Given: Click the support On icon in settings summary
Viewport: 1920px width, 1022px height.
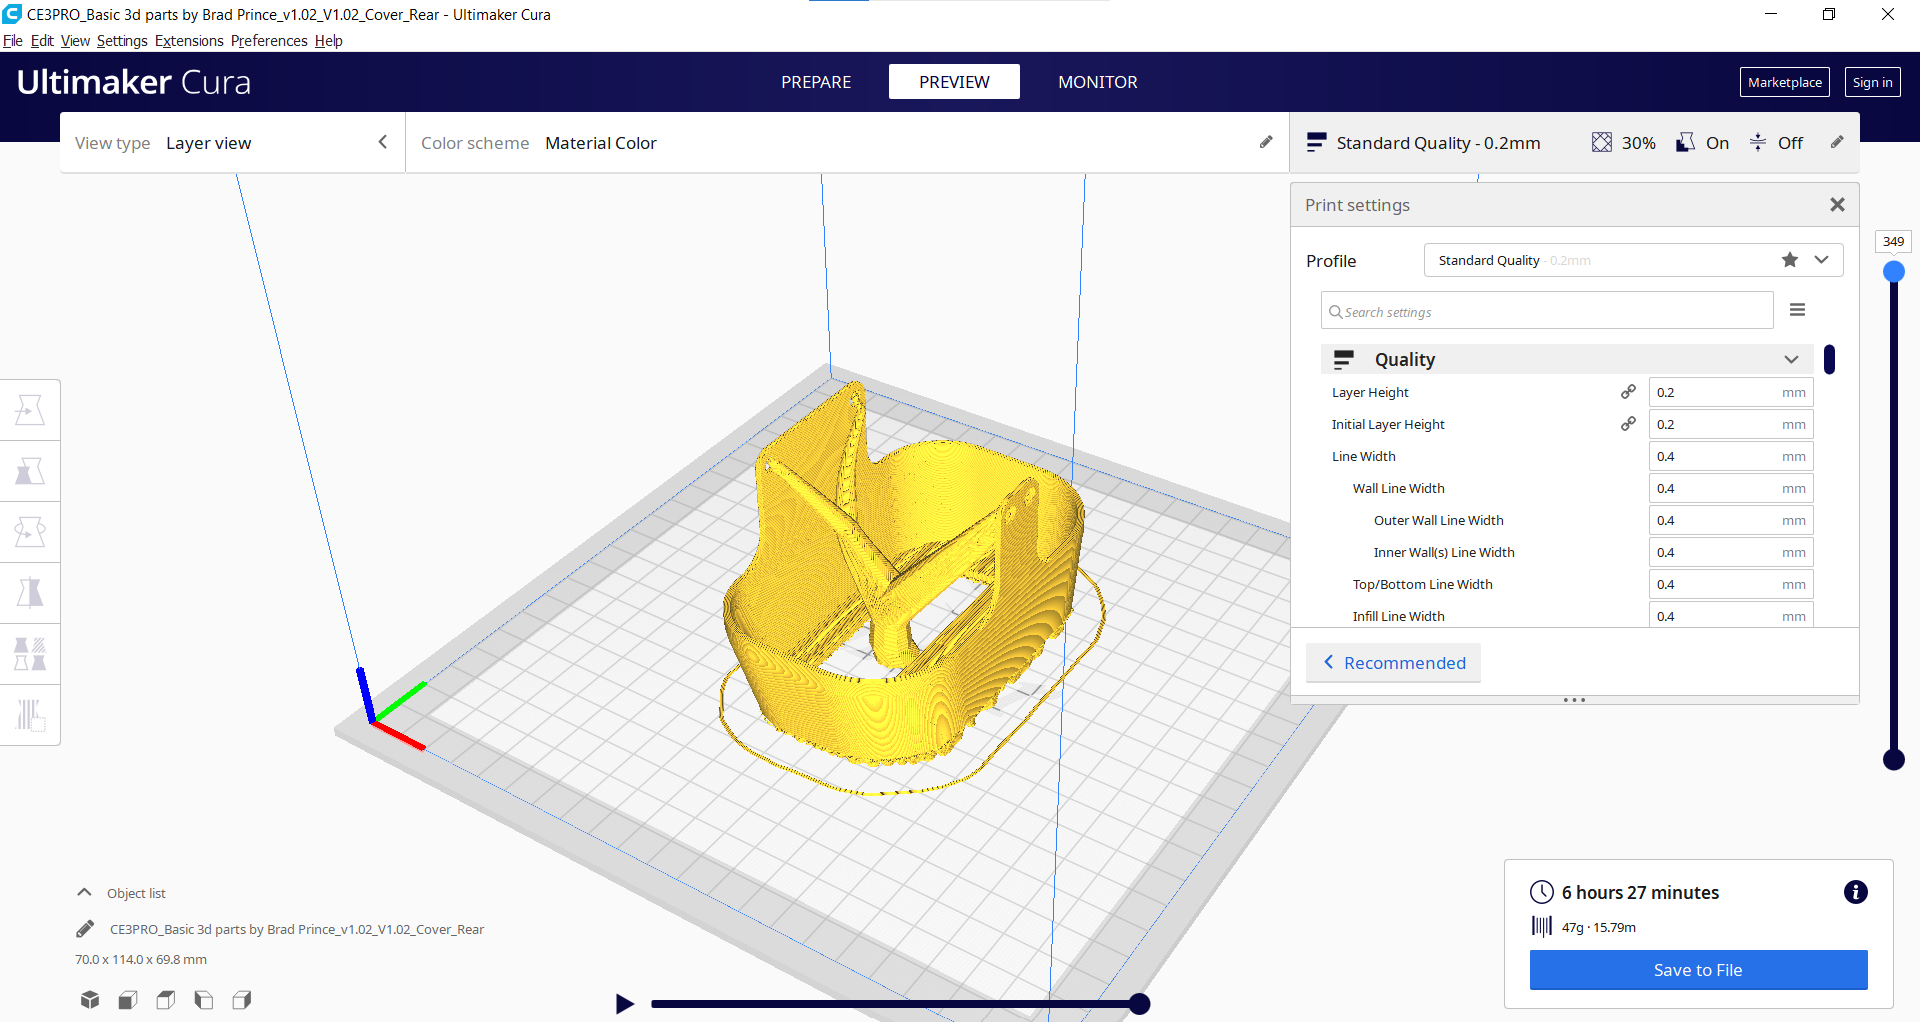Looking at the screenshot, I should [x=1685, y=142].
